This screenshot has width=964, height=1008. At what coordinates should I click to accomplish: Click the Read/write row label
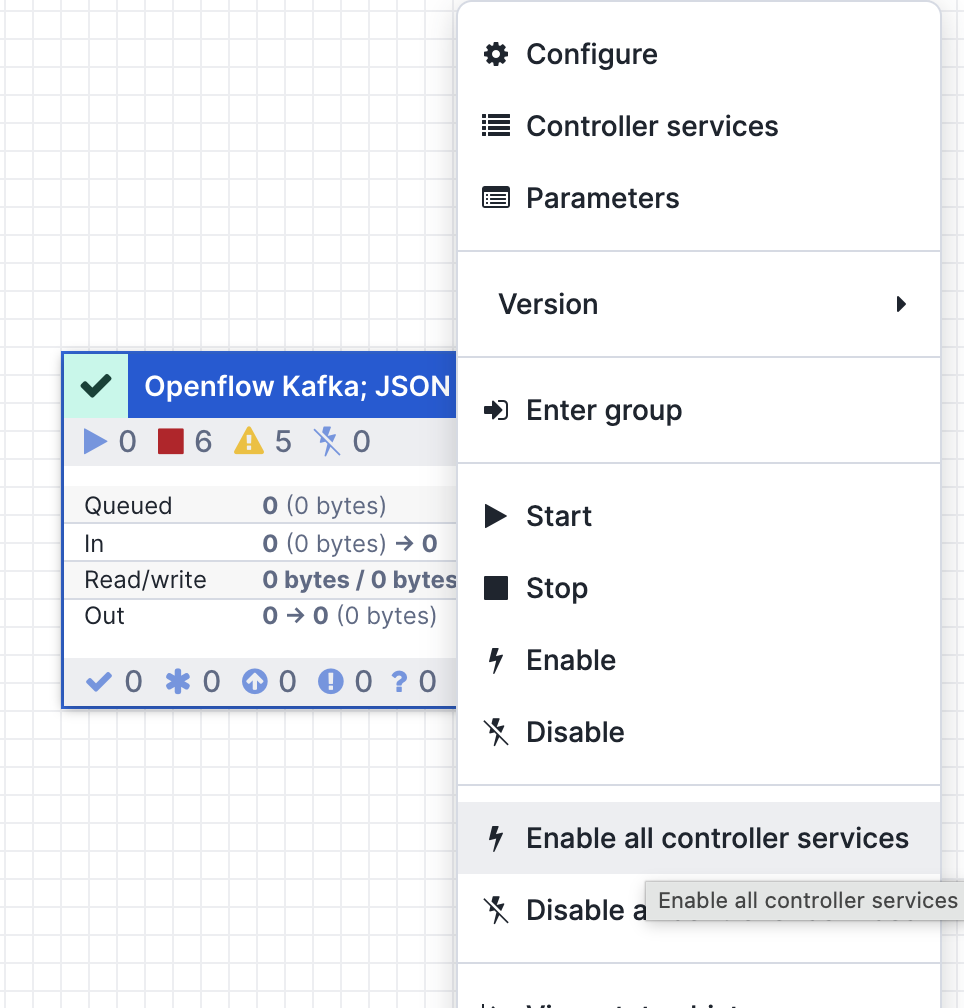point(145,580)
